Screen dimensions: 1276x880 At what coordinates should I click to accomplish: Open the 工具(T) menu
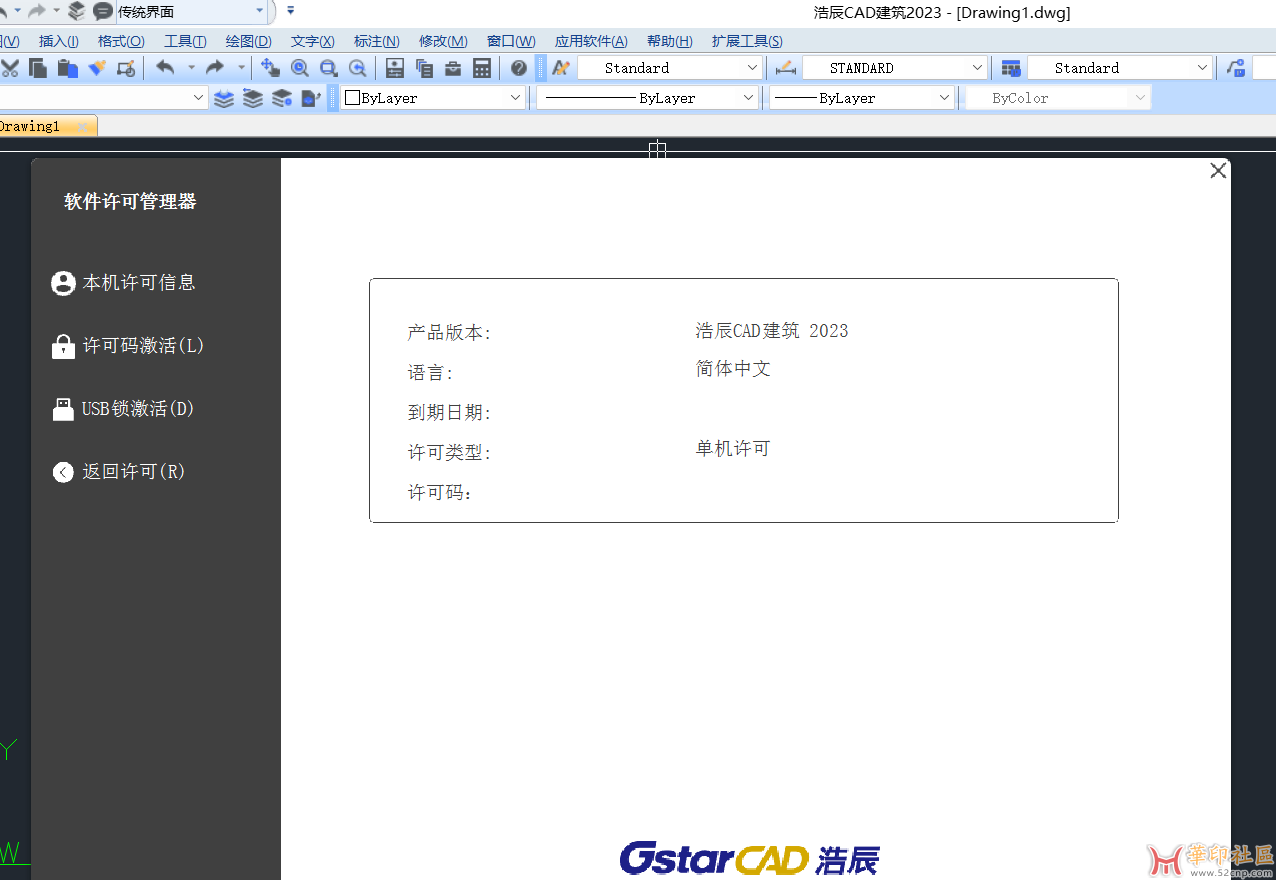(185, 41)
